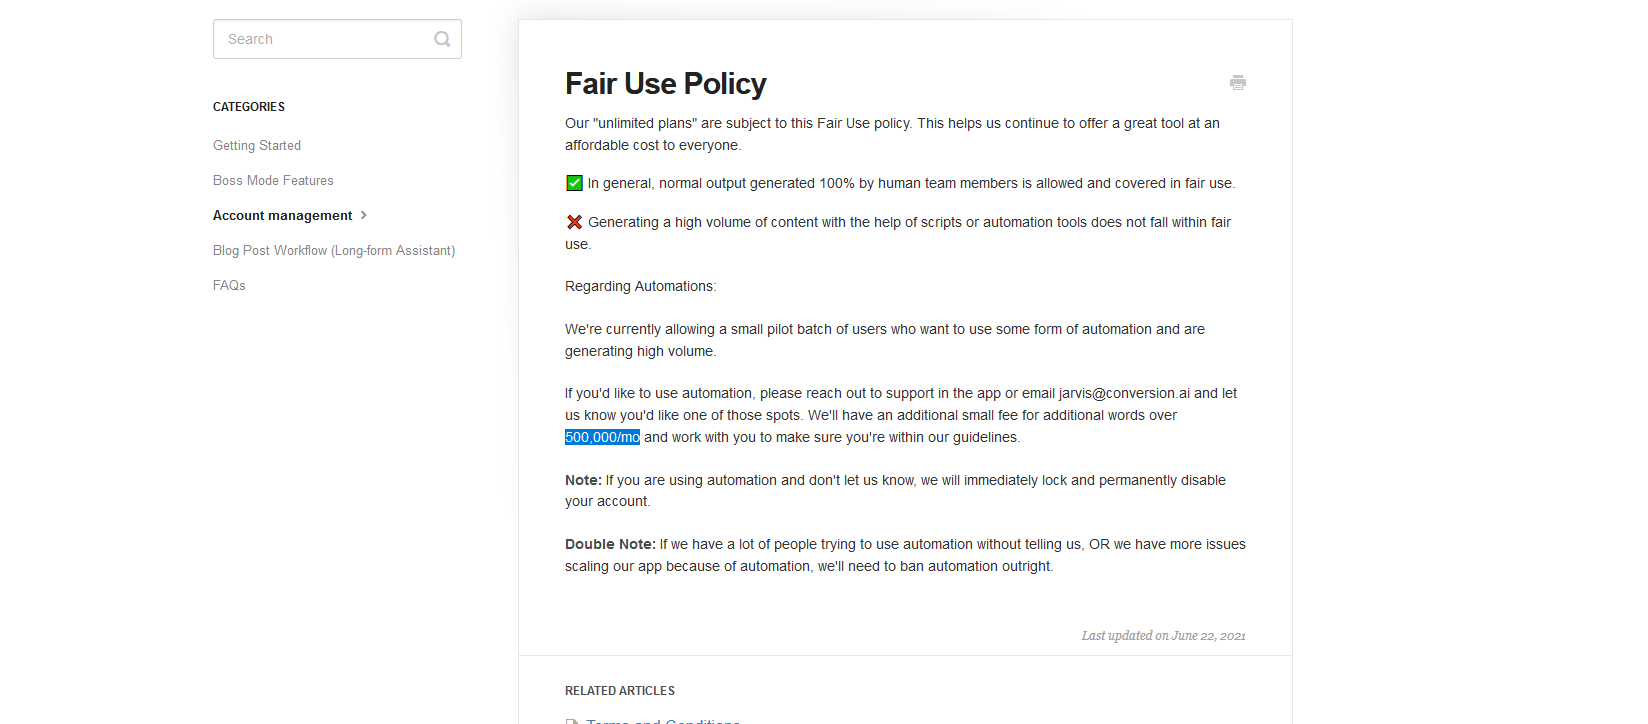This screenshot has width=1648, height=724.
Task: Click the Fair Use Policy heading
Action: click(665, 84)
